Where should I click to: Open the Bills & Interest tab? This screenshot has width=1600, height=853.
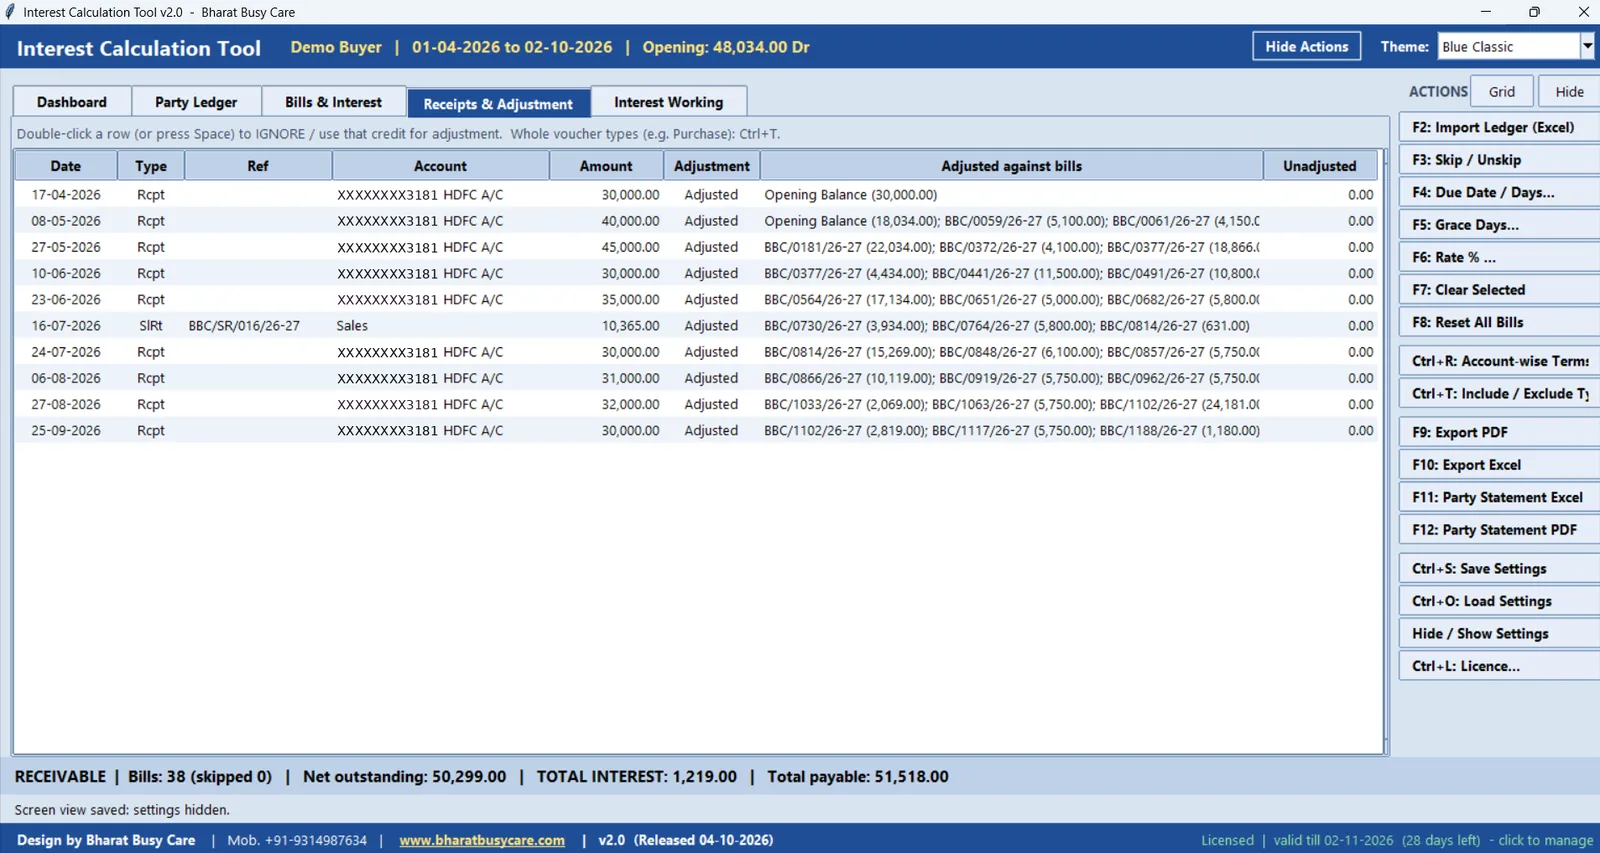click(x=333, y=102)
